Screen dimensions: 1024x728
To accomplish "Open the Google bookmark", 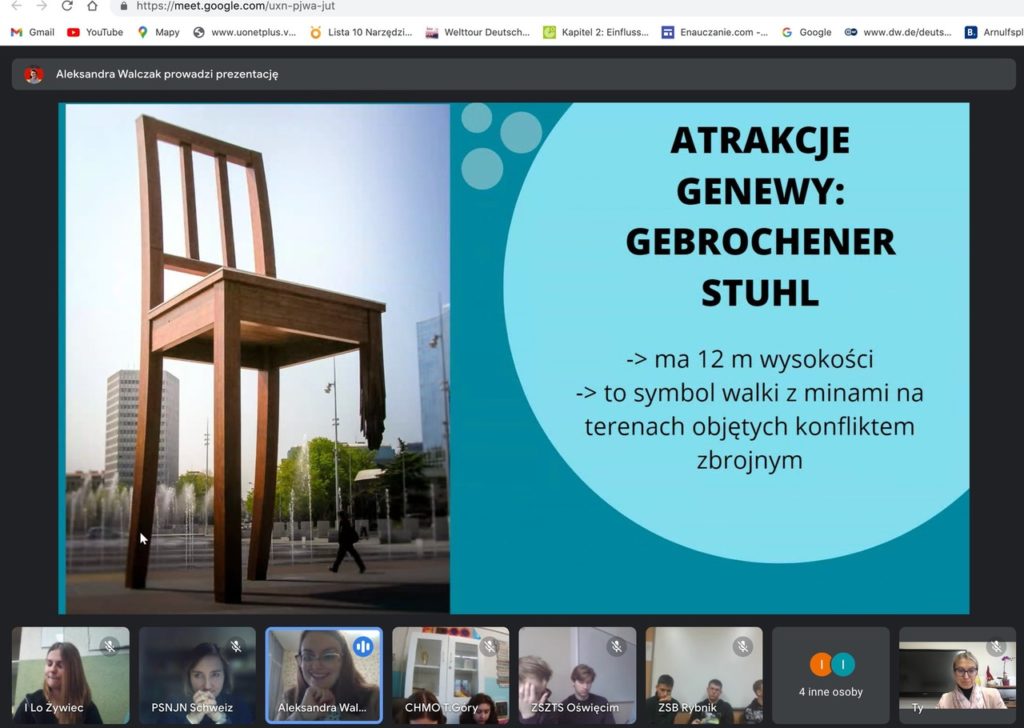I will coord(806,32).
